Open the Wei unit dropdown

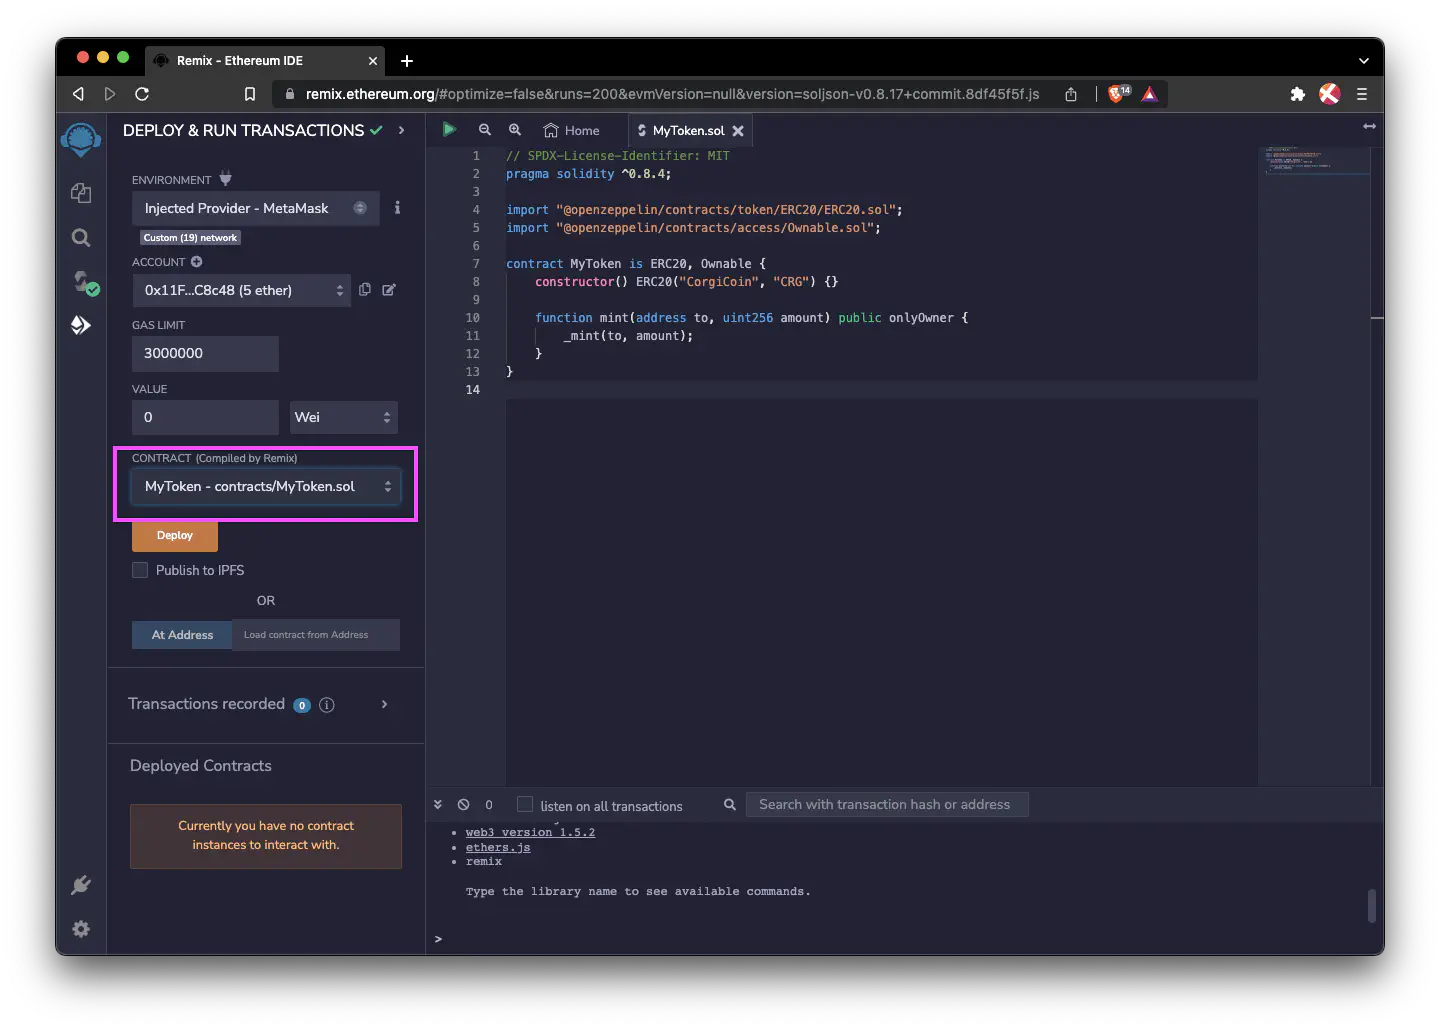[344, 417]
